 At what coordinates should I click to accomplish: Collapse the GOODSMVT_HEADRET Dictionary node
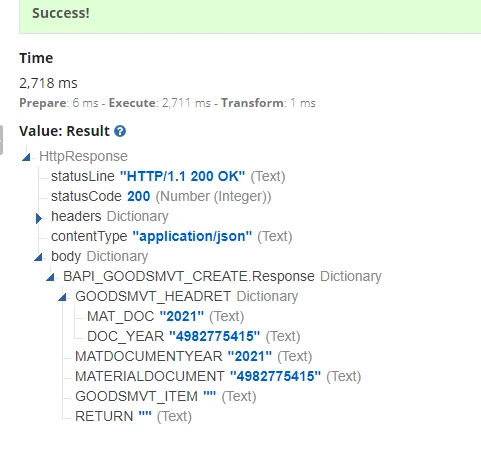(x=63, y=297)
